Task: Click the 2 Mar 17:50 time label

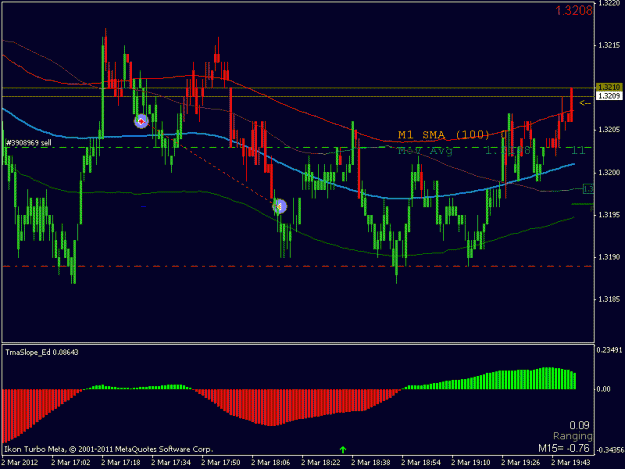Action: 220,463
